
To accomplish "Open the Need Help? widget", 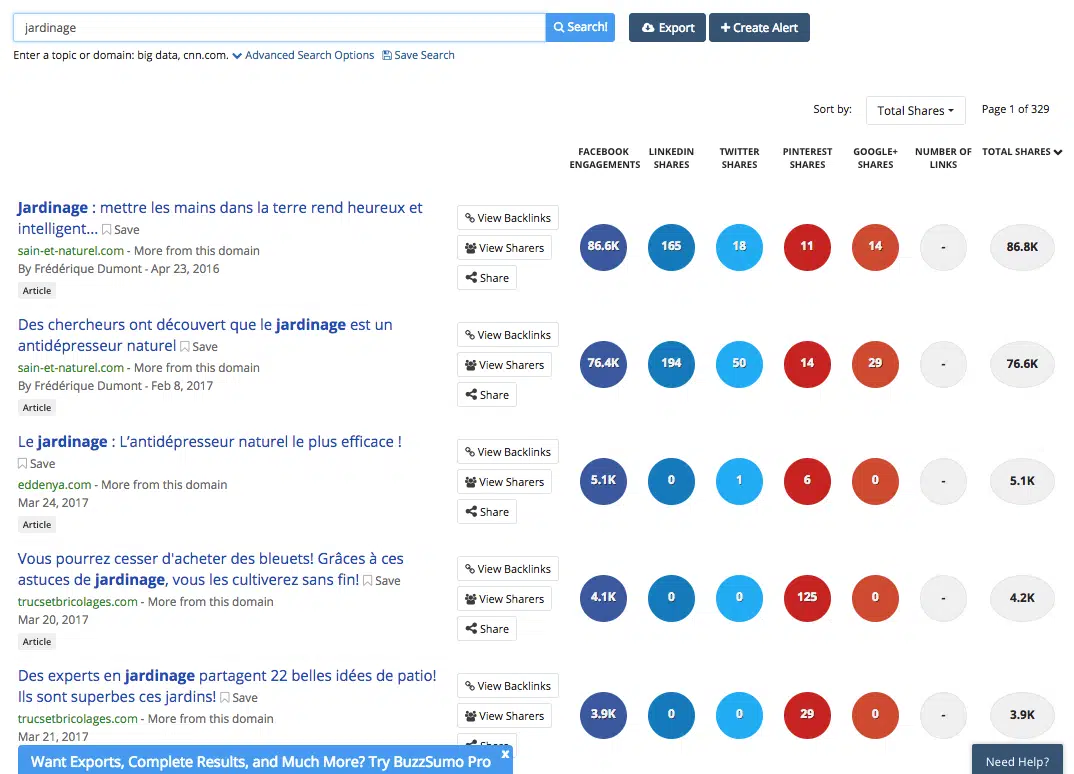I will click(x=1017, y=761).
